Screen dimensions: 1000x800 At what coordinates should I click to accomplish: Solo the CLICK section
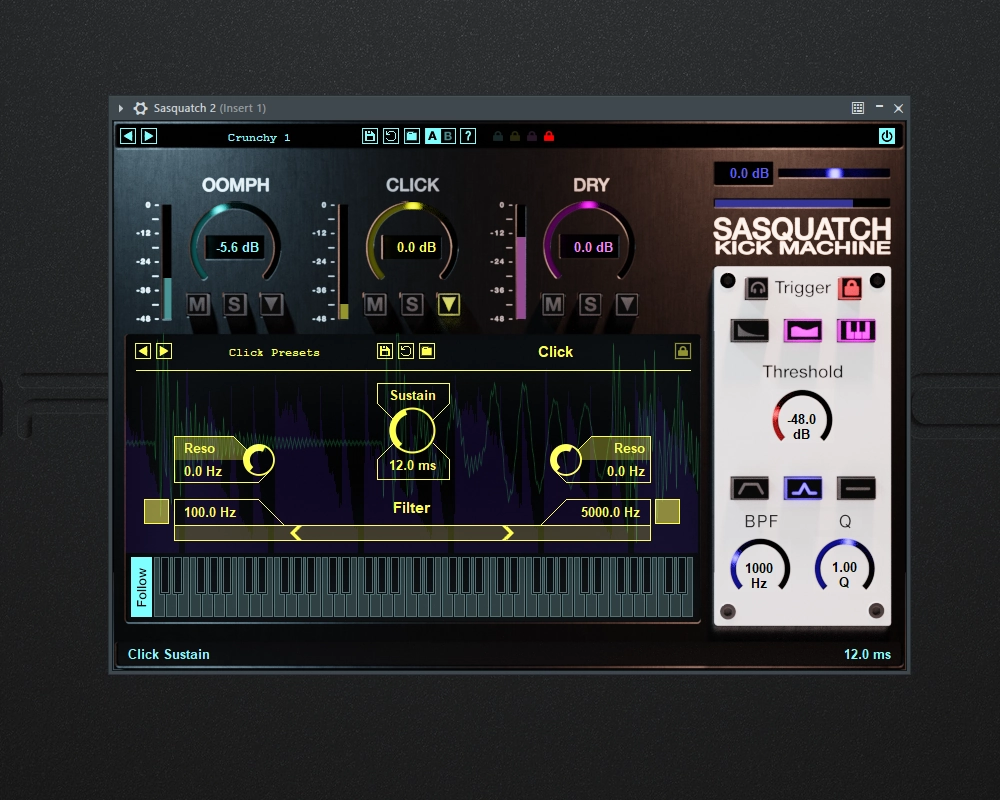(412, 304)
